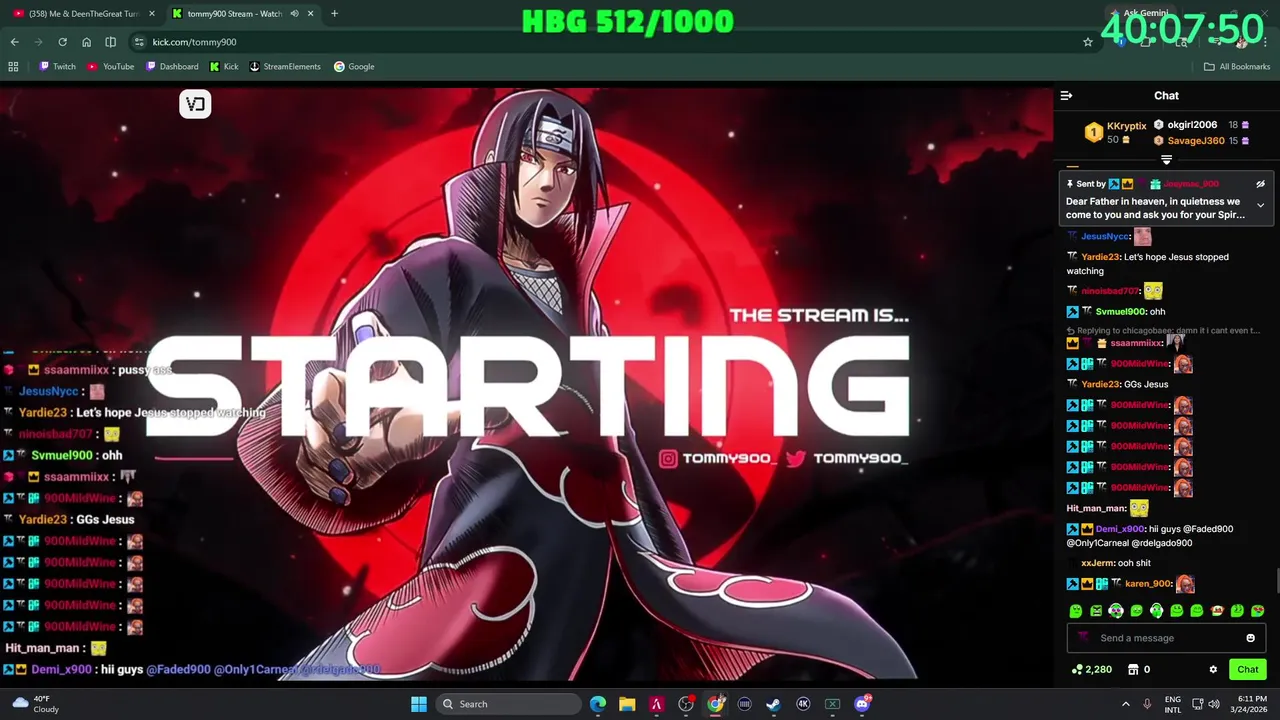Open Discord from the taskbar
Image resolution: width=1280 pixels, height=720 pixels.
pyautogui.click(x=862, y=704)
